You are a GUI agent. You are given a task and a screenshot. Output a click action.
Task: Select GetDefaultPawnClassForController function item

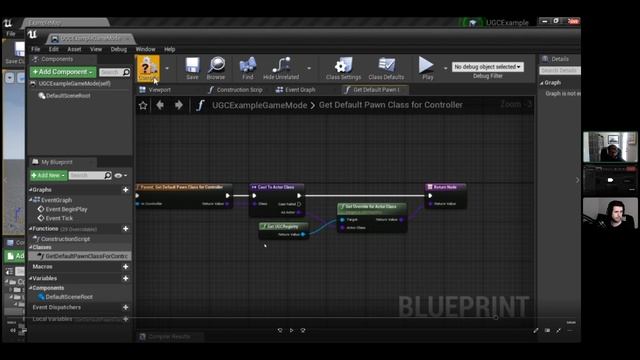[80, 256]
